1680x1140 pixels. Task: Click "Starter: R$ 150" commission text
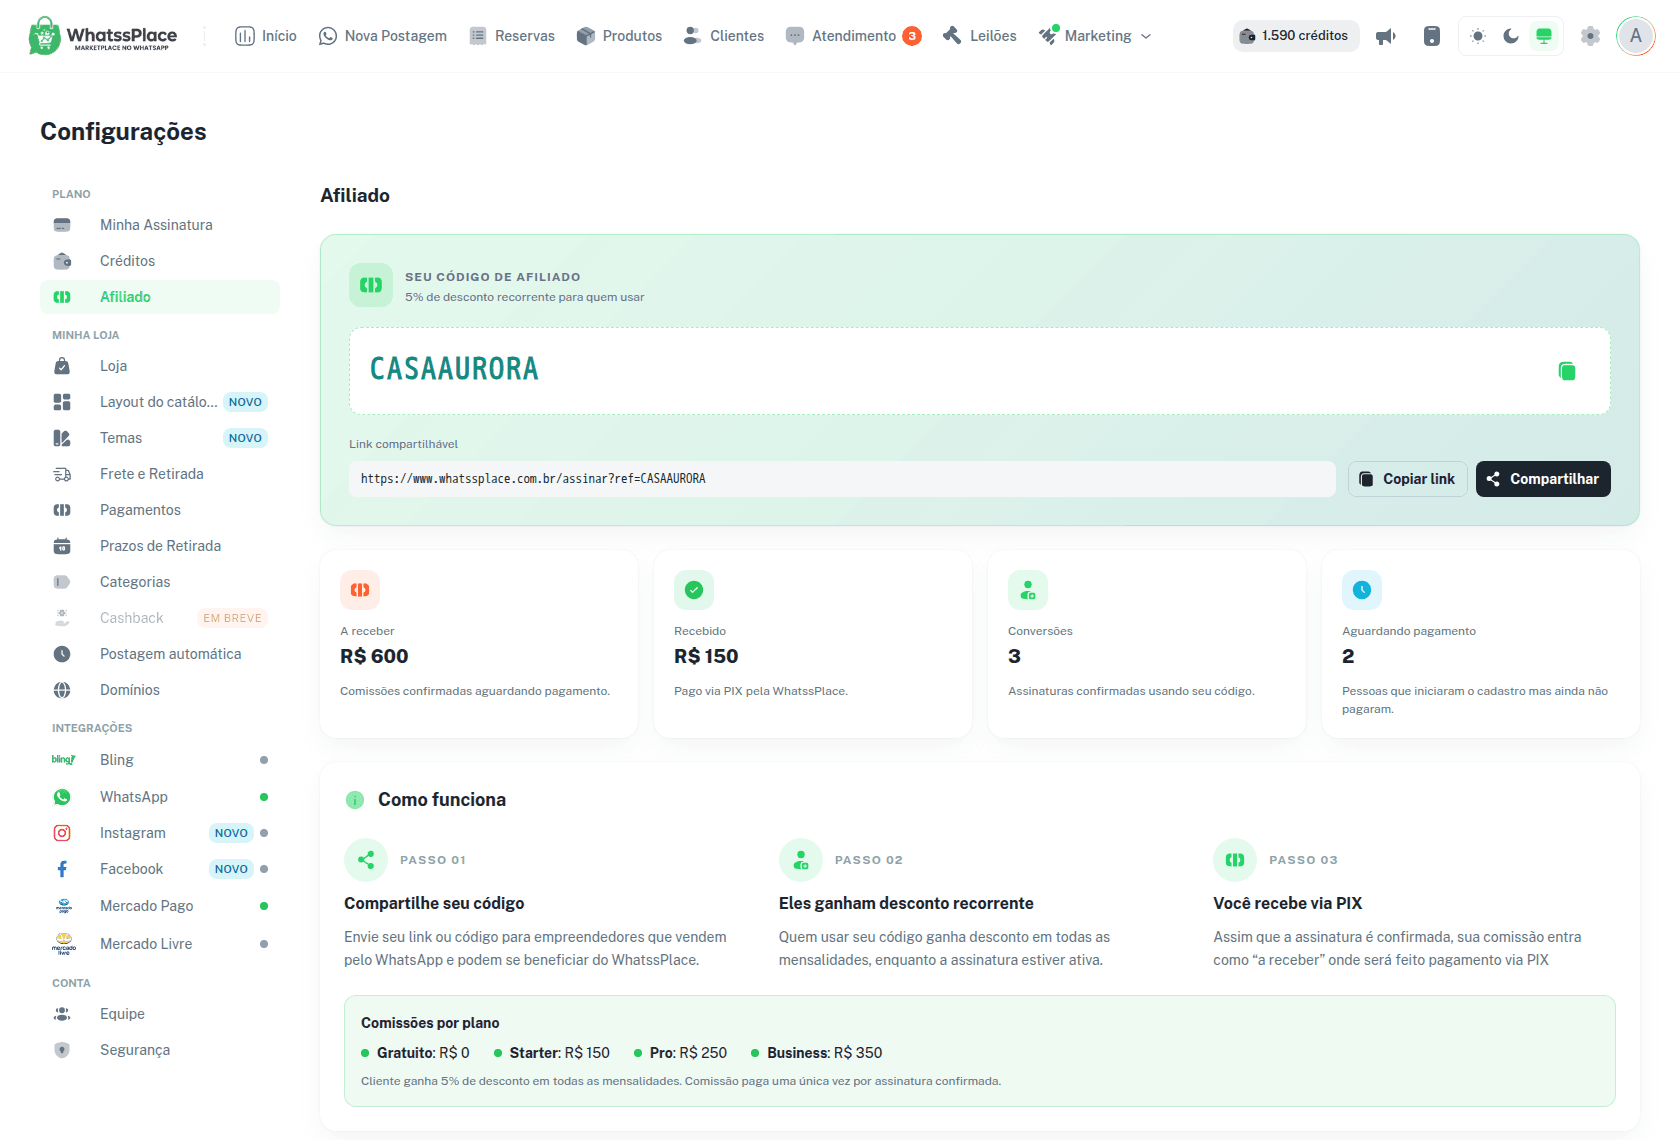559,1053
